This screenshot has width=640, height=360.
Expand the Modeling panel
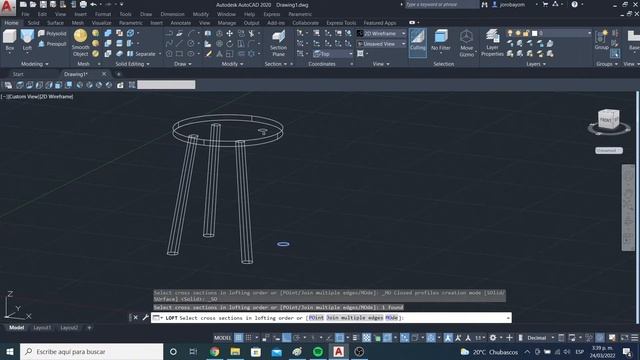click(35, 64)
